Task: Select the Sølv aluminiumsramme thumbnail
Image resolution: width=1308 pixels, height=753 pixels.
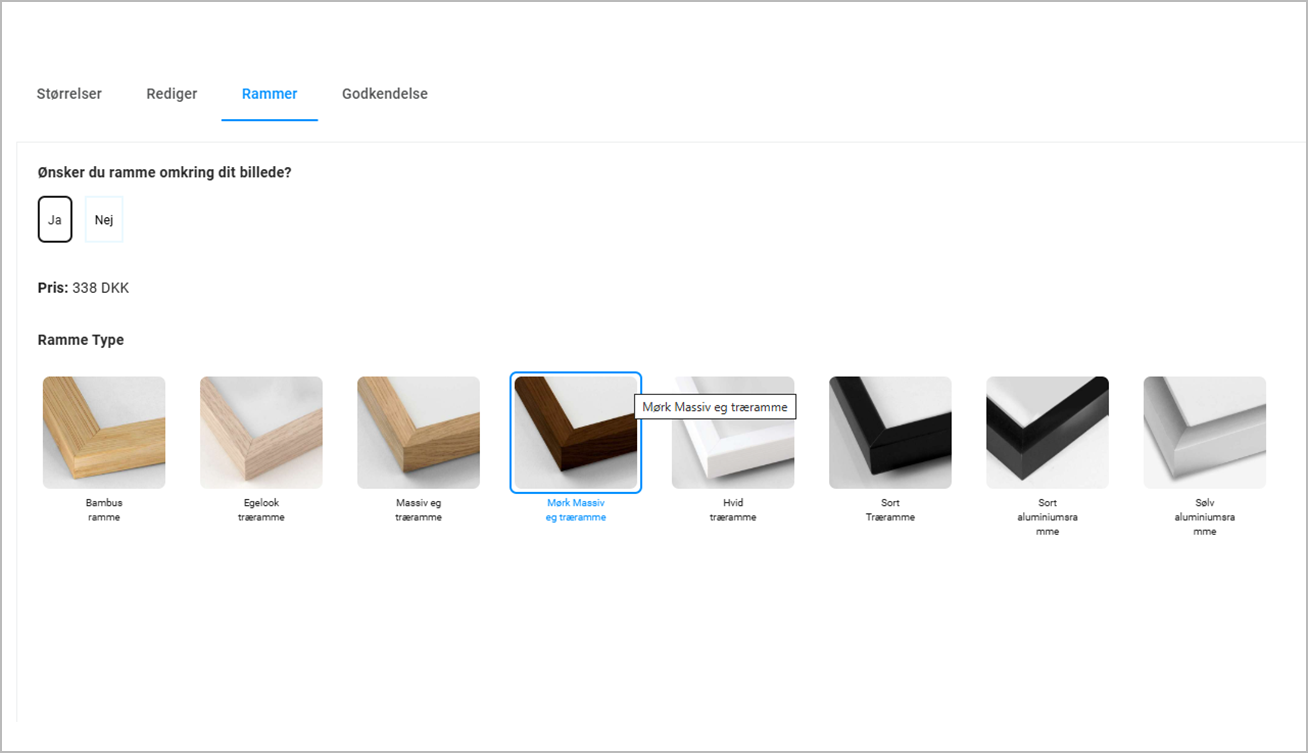Action: [x=1205, y=432]
